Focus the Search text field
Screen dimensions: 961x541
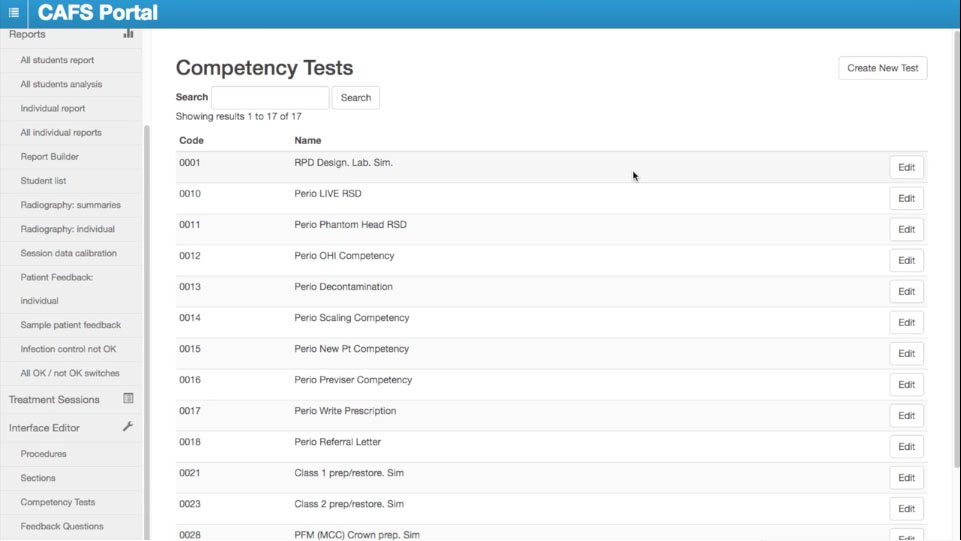point(270,98)
